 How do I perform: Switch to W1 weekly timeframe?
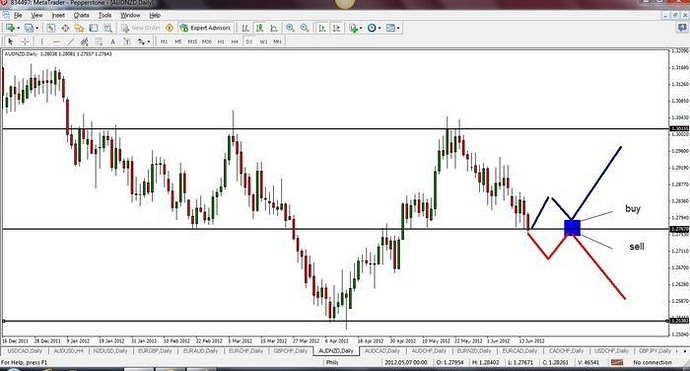point(263,41)
